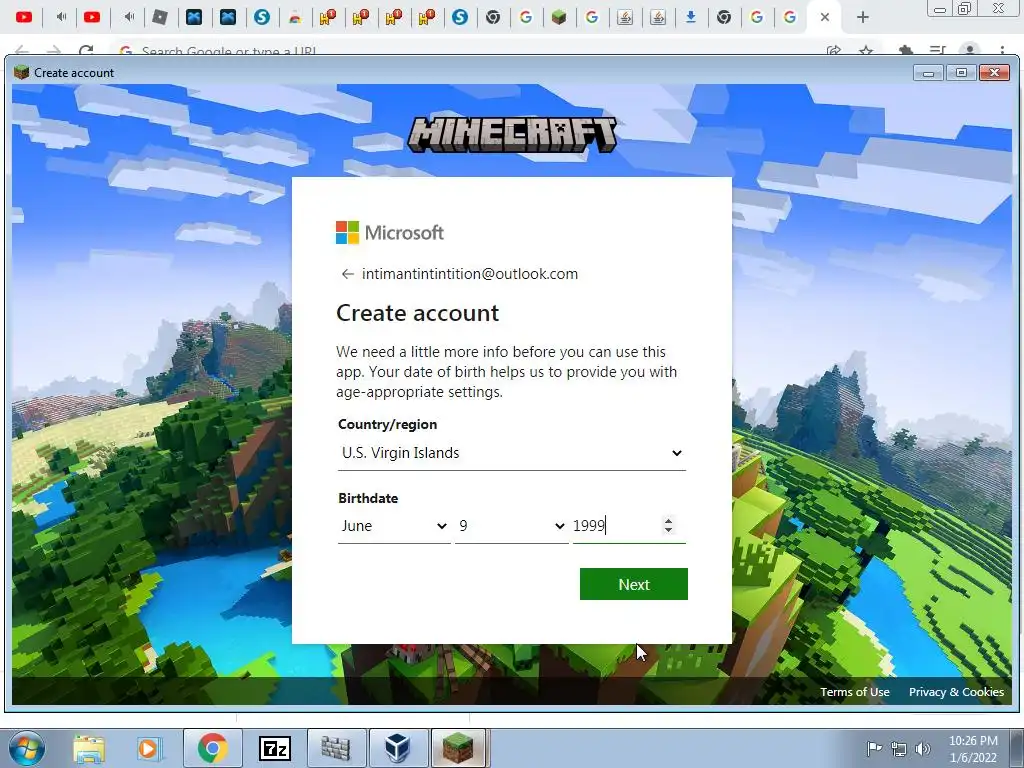Viewport: 1024px width, 768px height.
Task: Open 7-Zip from the taskbar
Action: 274,748
